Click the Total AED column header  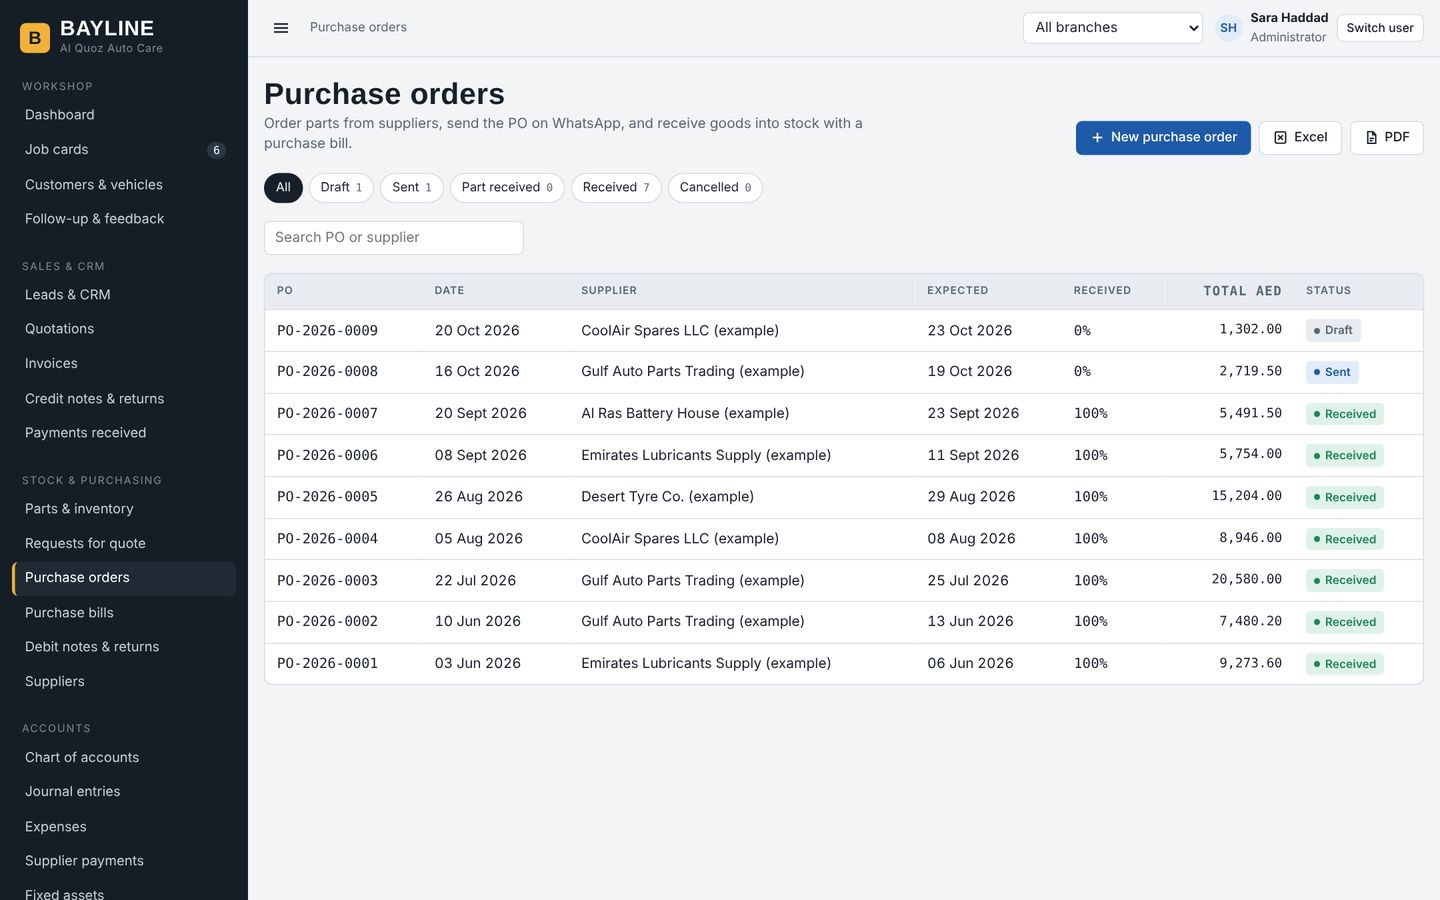coord(1242,291)
